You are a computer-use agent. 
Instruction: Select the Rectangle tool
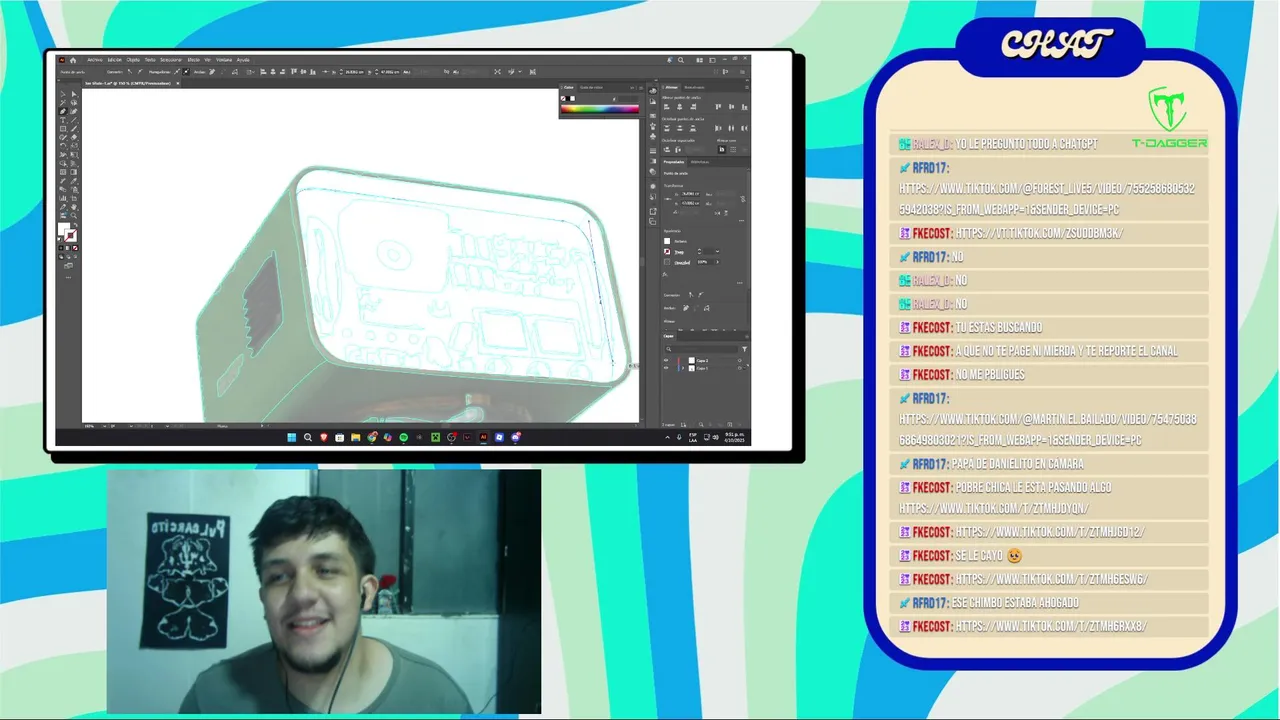pos(63,128)
